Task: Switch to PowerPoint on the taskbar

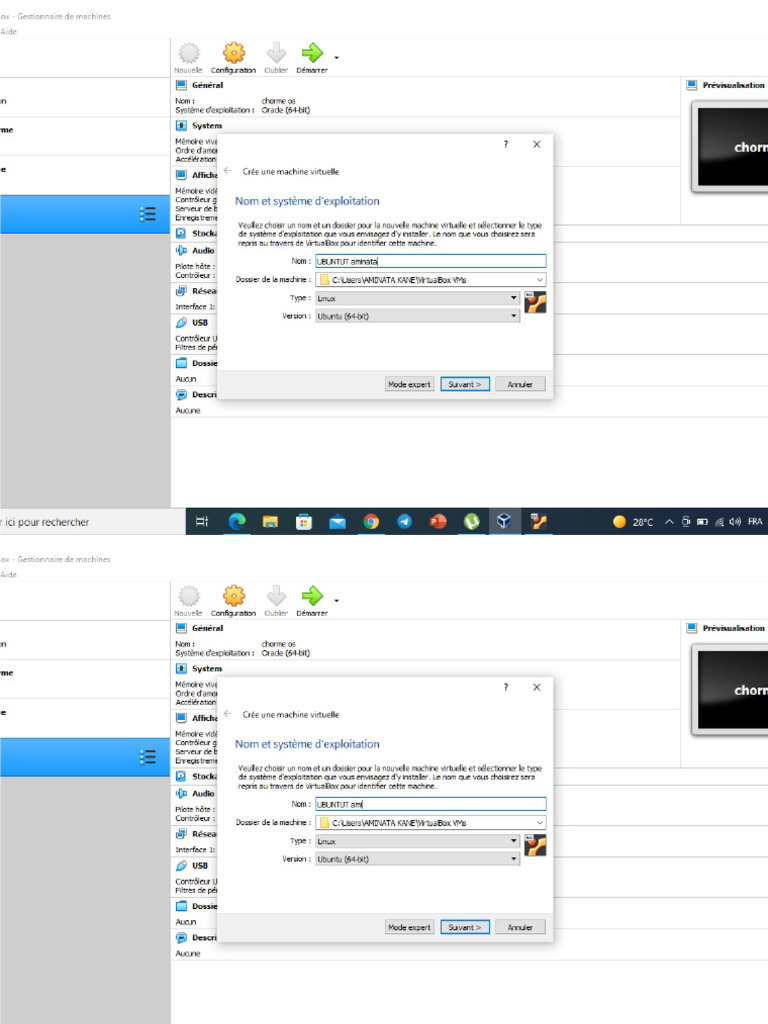Action: (438, 521)
